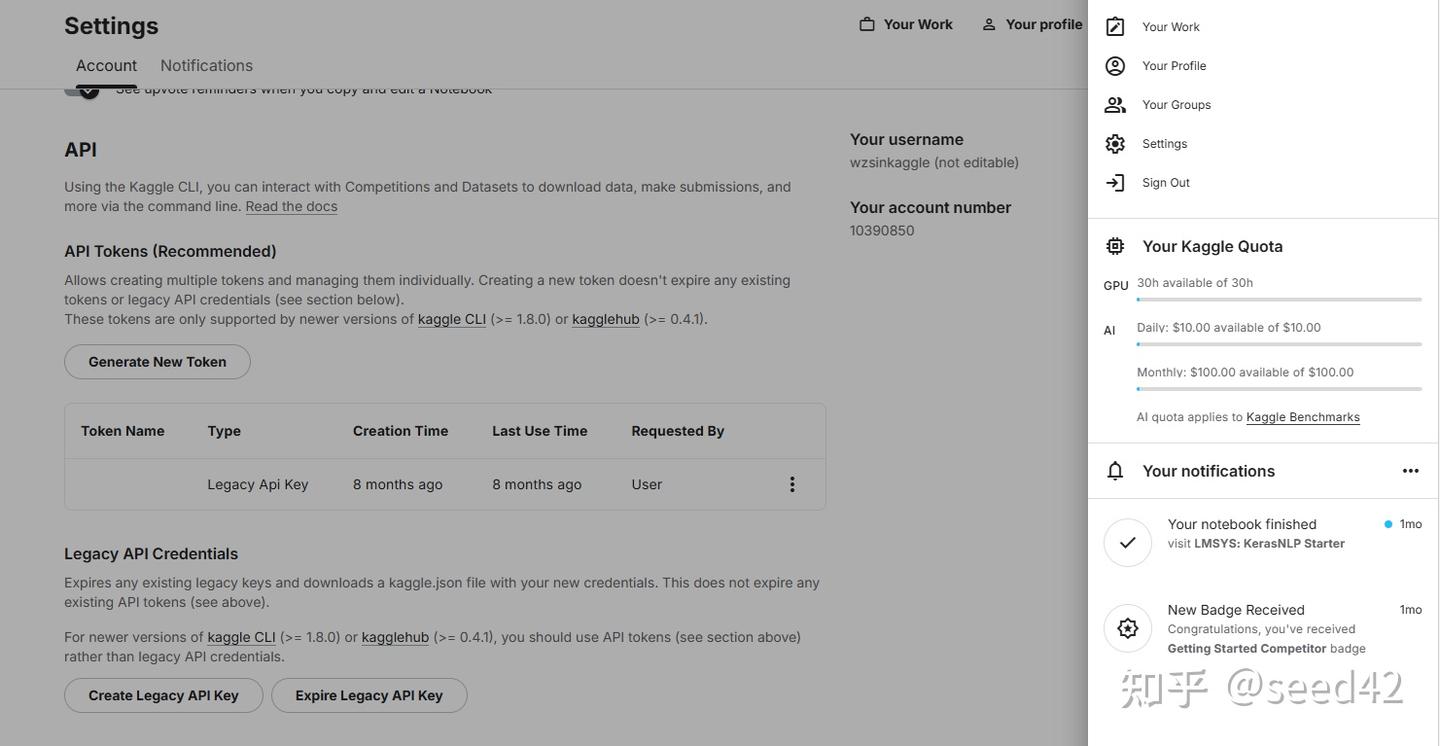This screenshot has height=746, width=1440.
Task: Switch to the Account tab
Action: (x=107, y=66)
